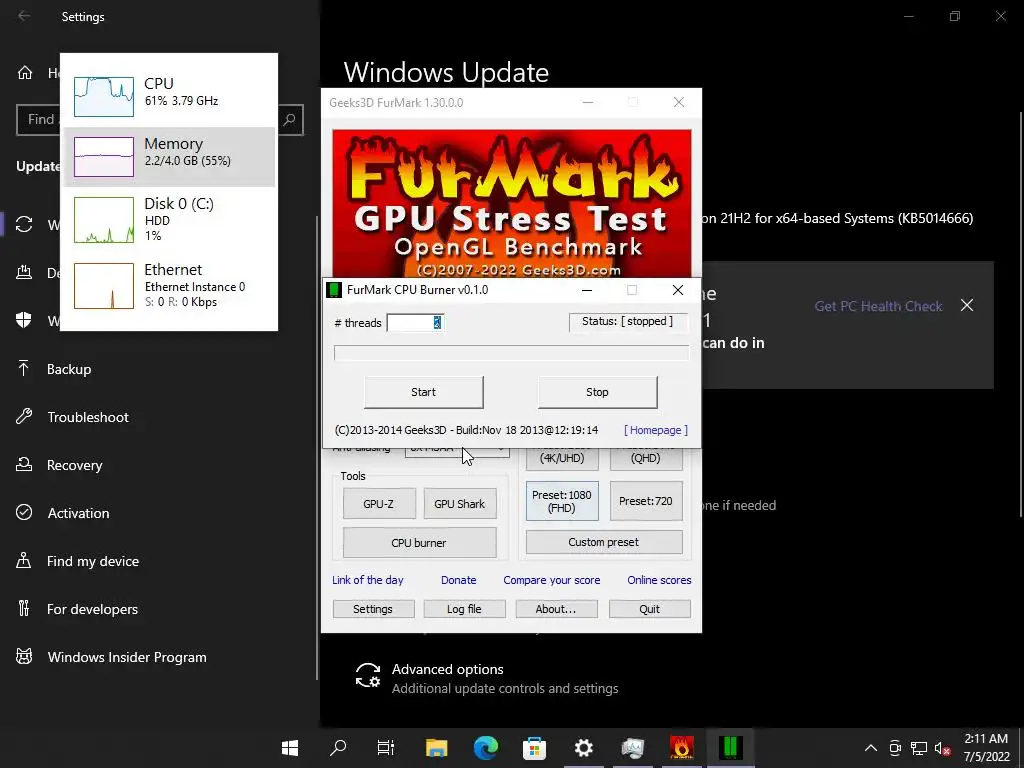Select Disk 0 (C:) performance entry
Image resolution: width=1024 pixels, height=768 pixels.
coord(169,220)
